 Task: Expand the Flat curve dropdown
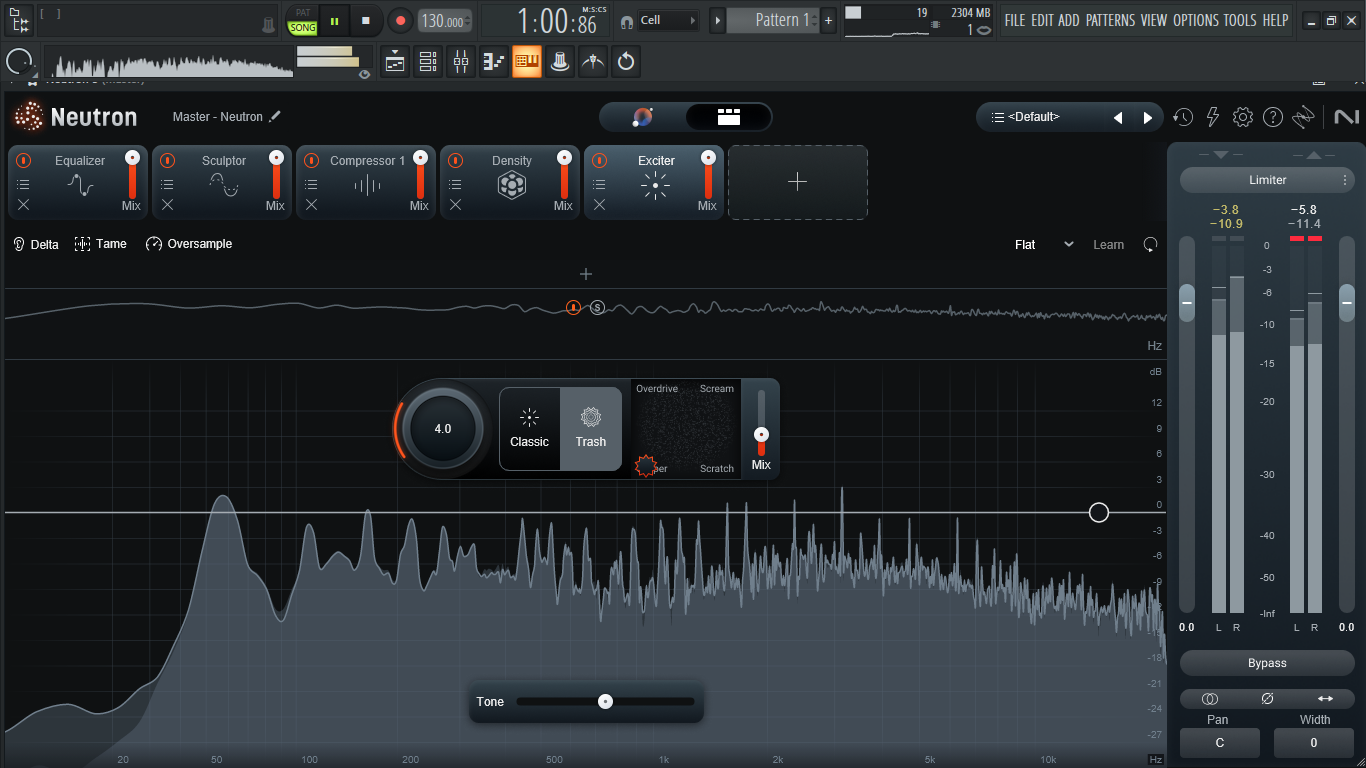(x=1044, y=244)
